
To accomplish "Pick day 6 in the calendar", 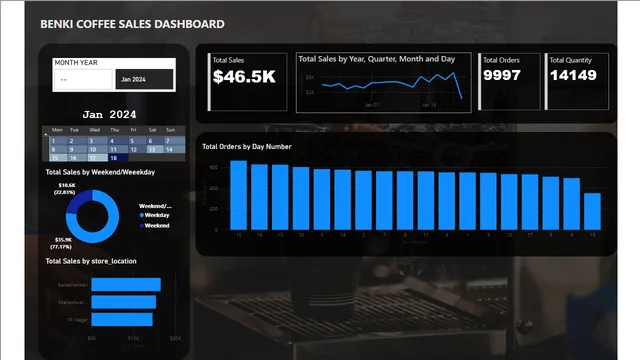I will 155,141.
